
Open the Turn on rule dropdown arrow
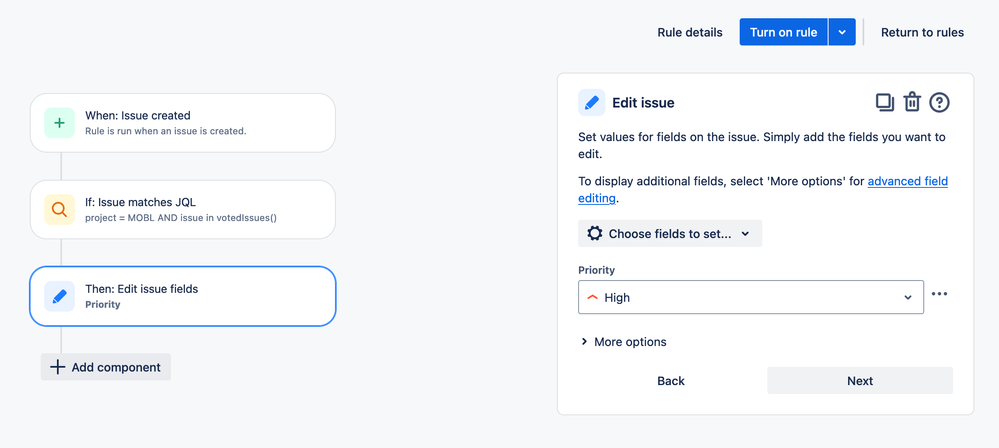click(842, 32)
